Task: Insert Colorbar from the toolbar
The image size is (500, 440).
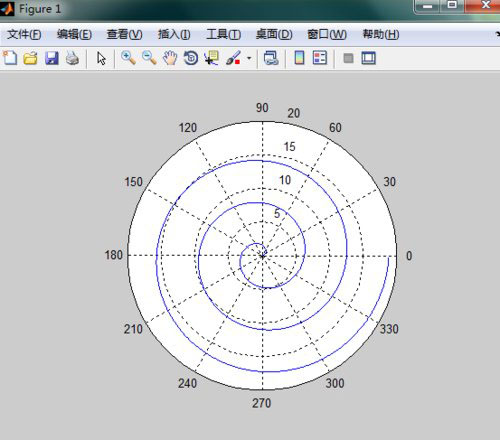Action: coord(299,58)
